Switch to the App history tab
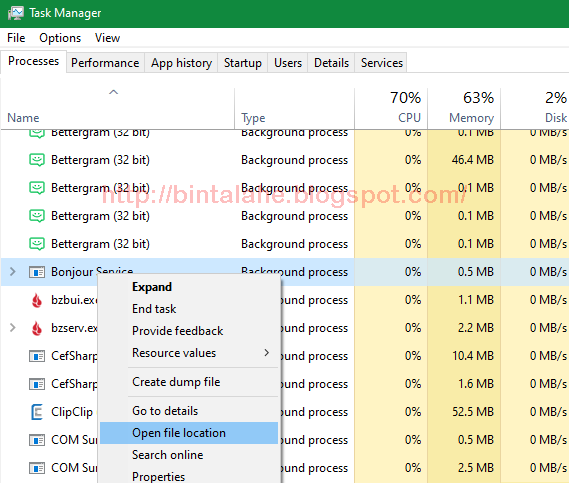This screenshot has height=483, width=569. point(181,63)
